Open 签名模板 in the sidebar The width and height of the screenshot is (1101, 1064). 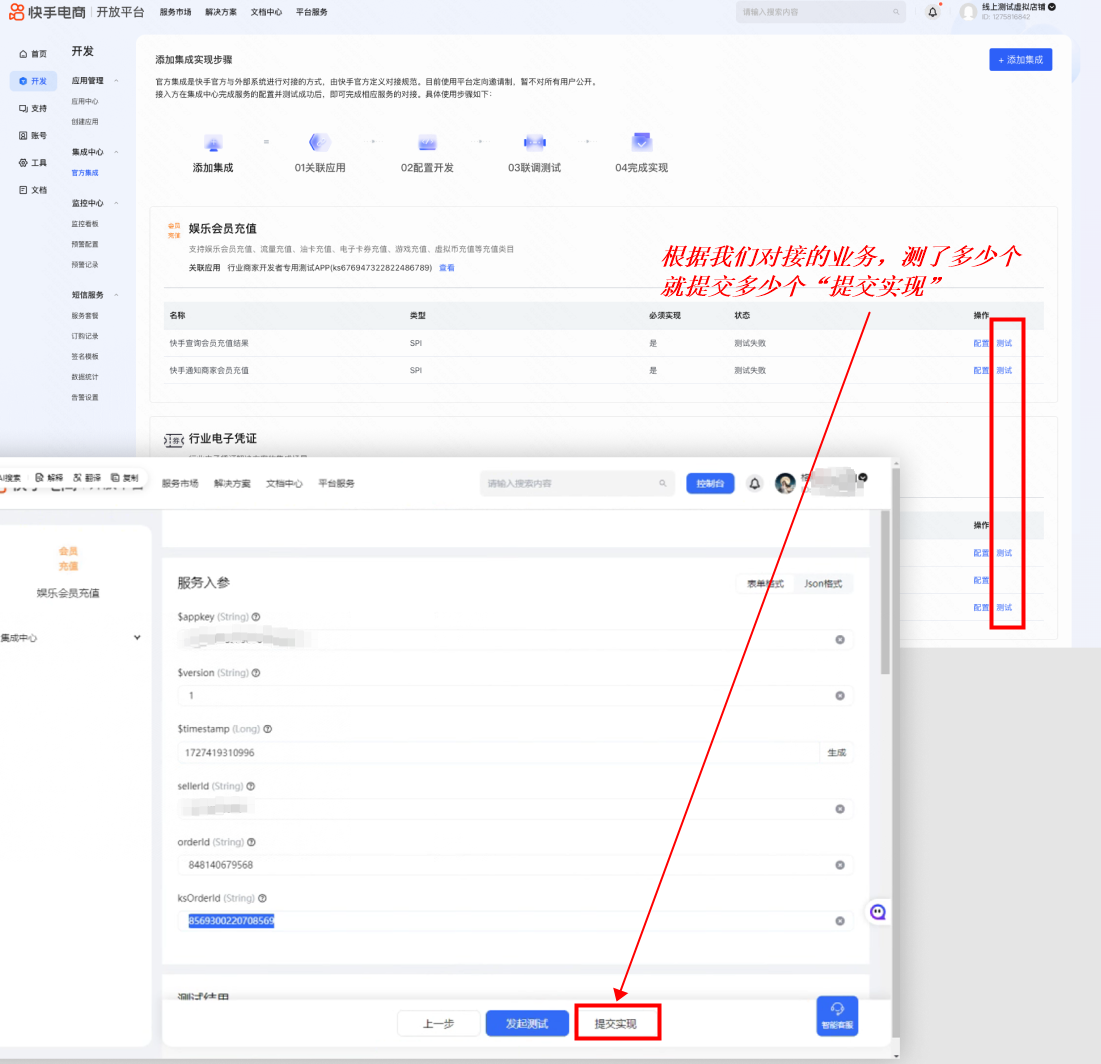tap(85, 357)
